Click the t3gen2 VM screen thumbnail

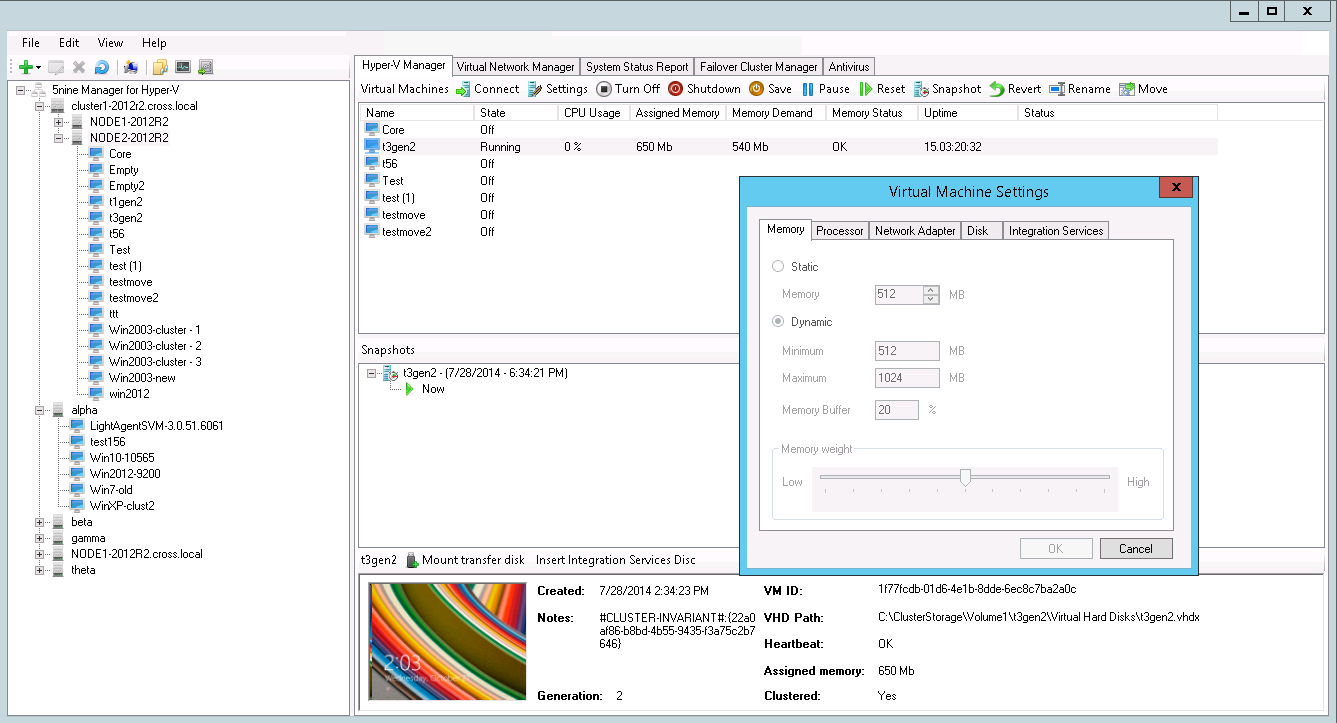click(448, 641)
